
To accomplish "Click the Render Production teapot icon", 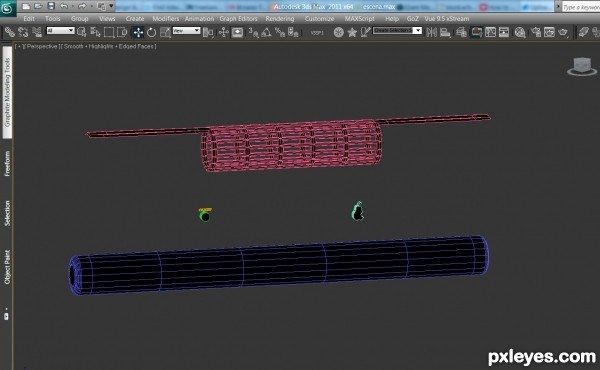I will click(562, 33).
